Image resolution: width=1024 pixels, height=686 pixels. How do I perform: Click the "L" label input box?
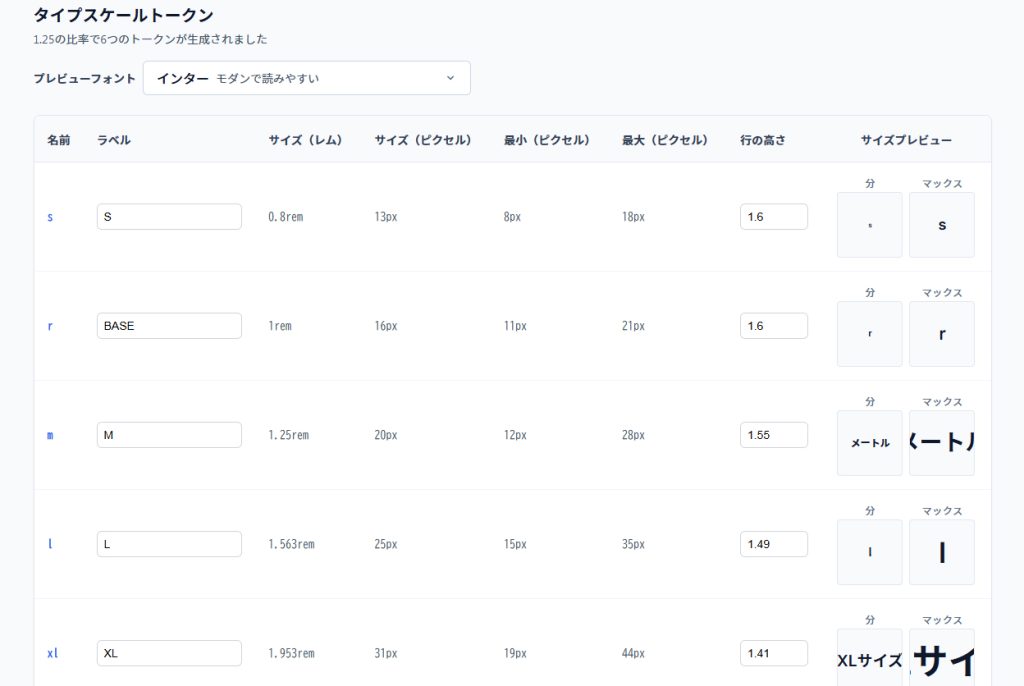point(169,544)
